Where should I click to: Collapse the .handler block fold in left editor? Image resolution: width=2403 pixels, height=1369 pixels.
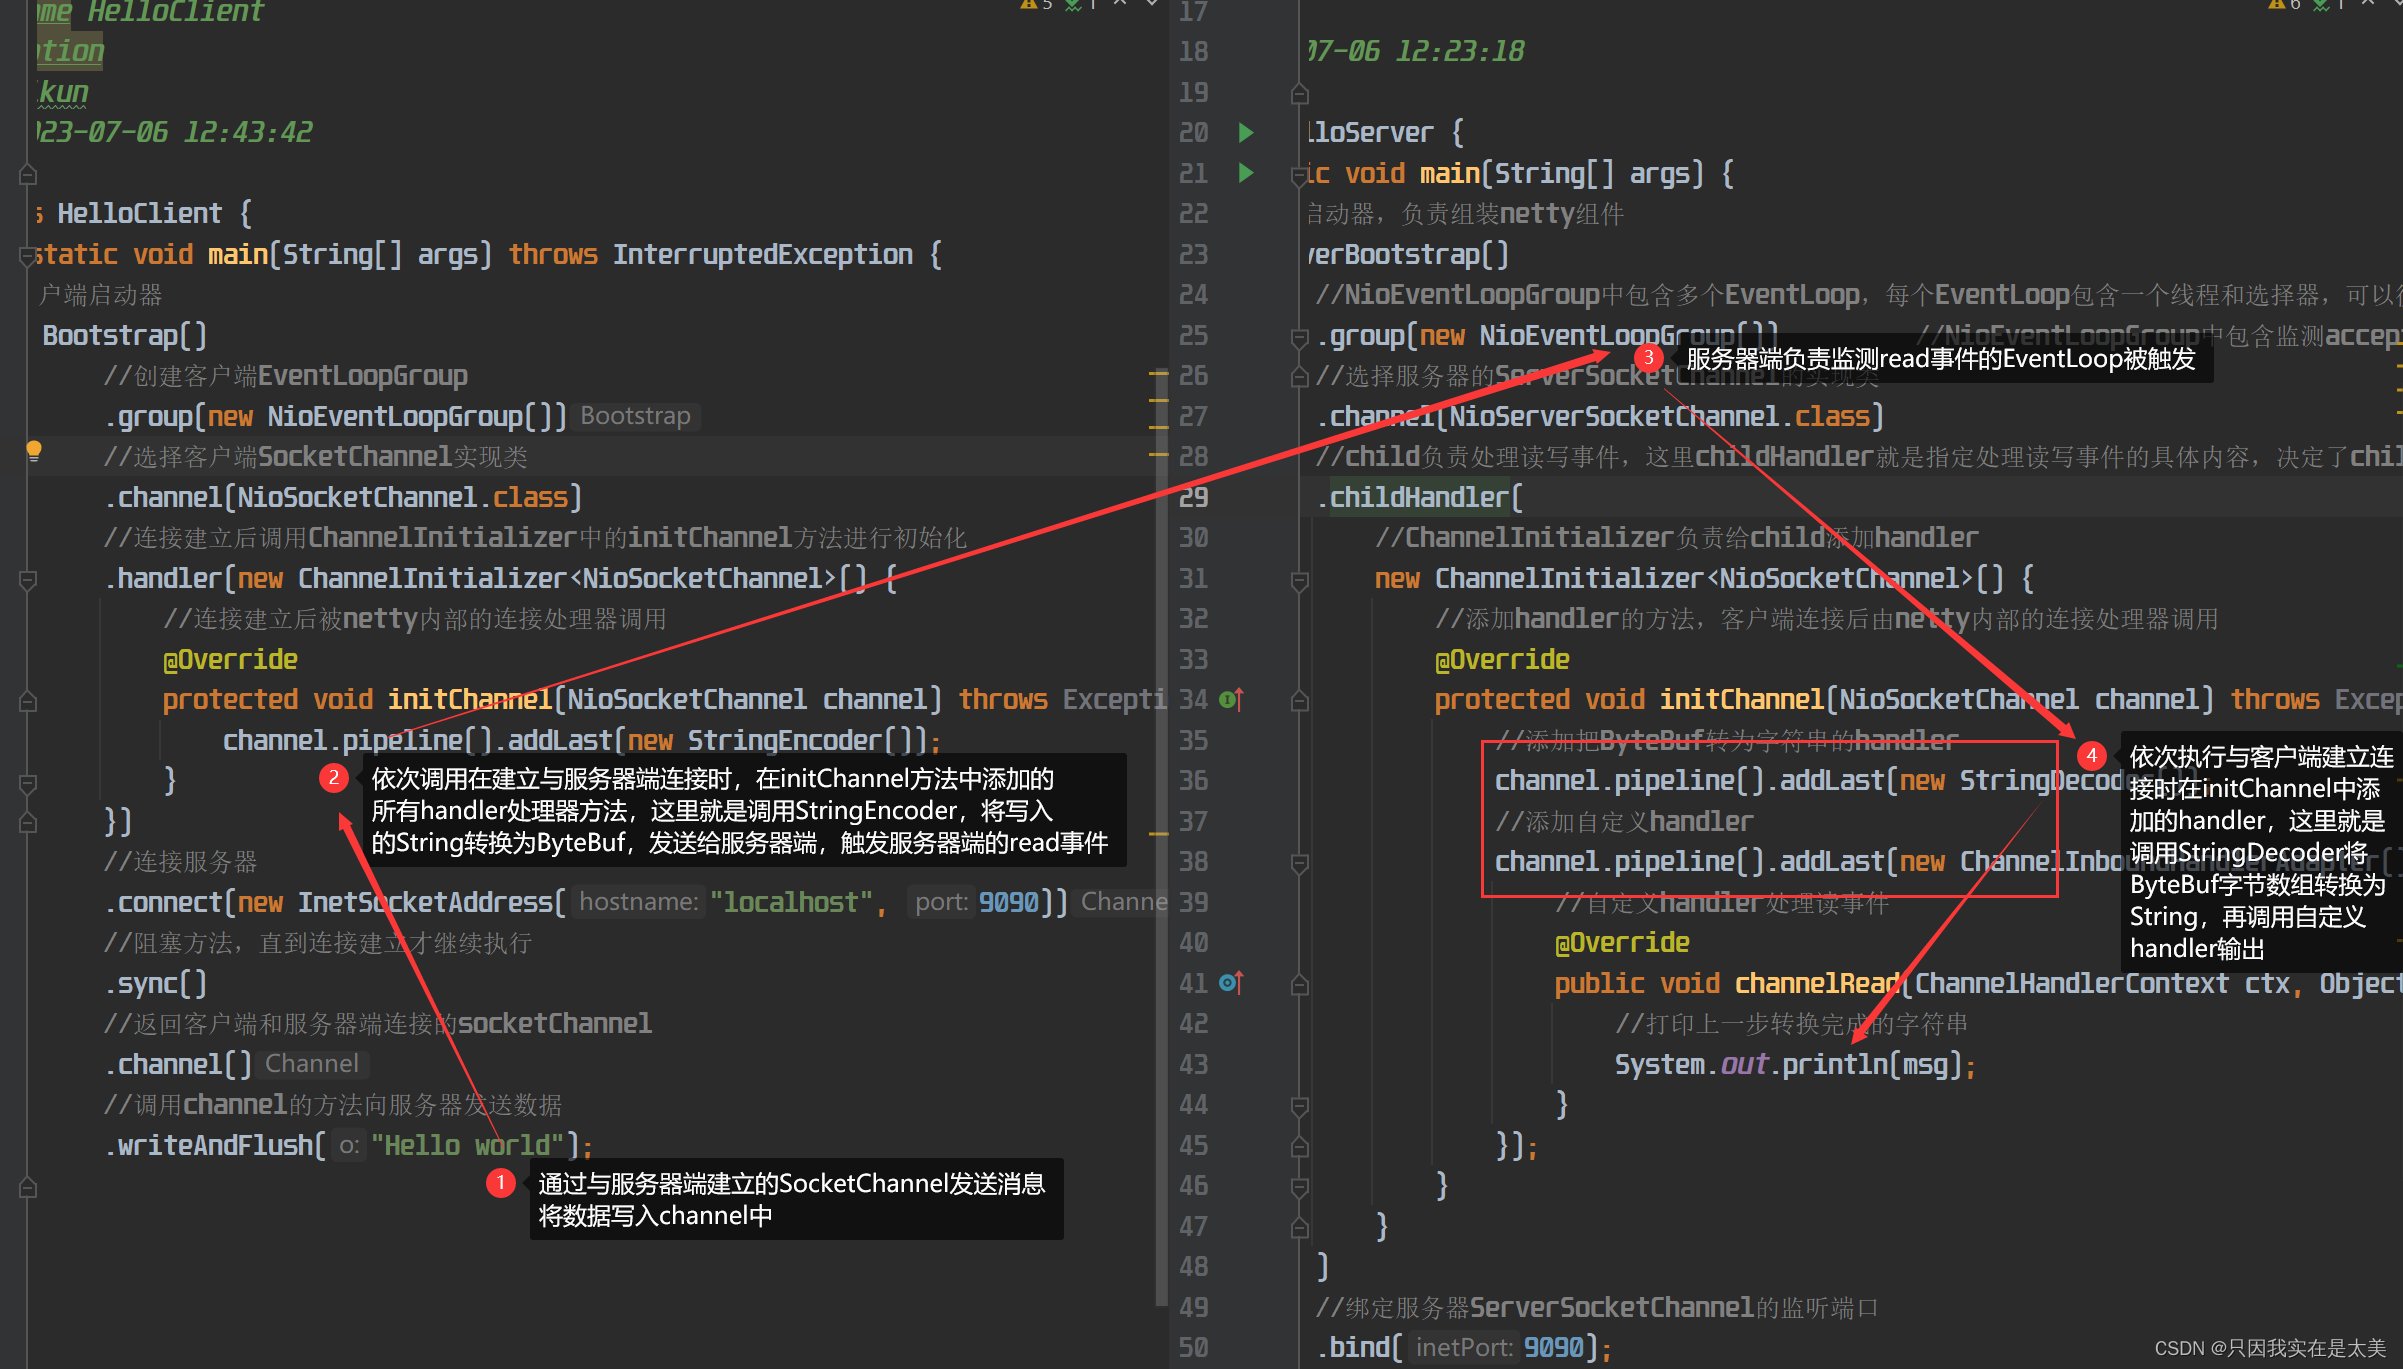[28, 580]
